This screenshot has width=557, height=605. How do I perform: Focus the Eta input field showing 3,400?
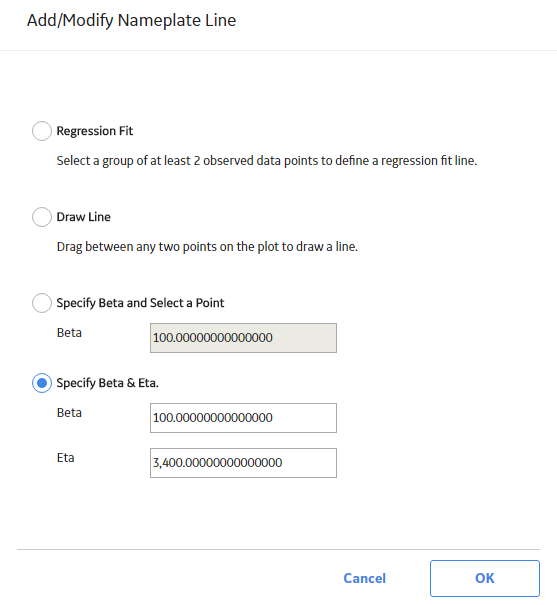pos(243,463)
